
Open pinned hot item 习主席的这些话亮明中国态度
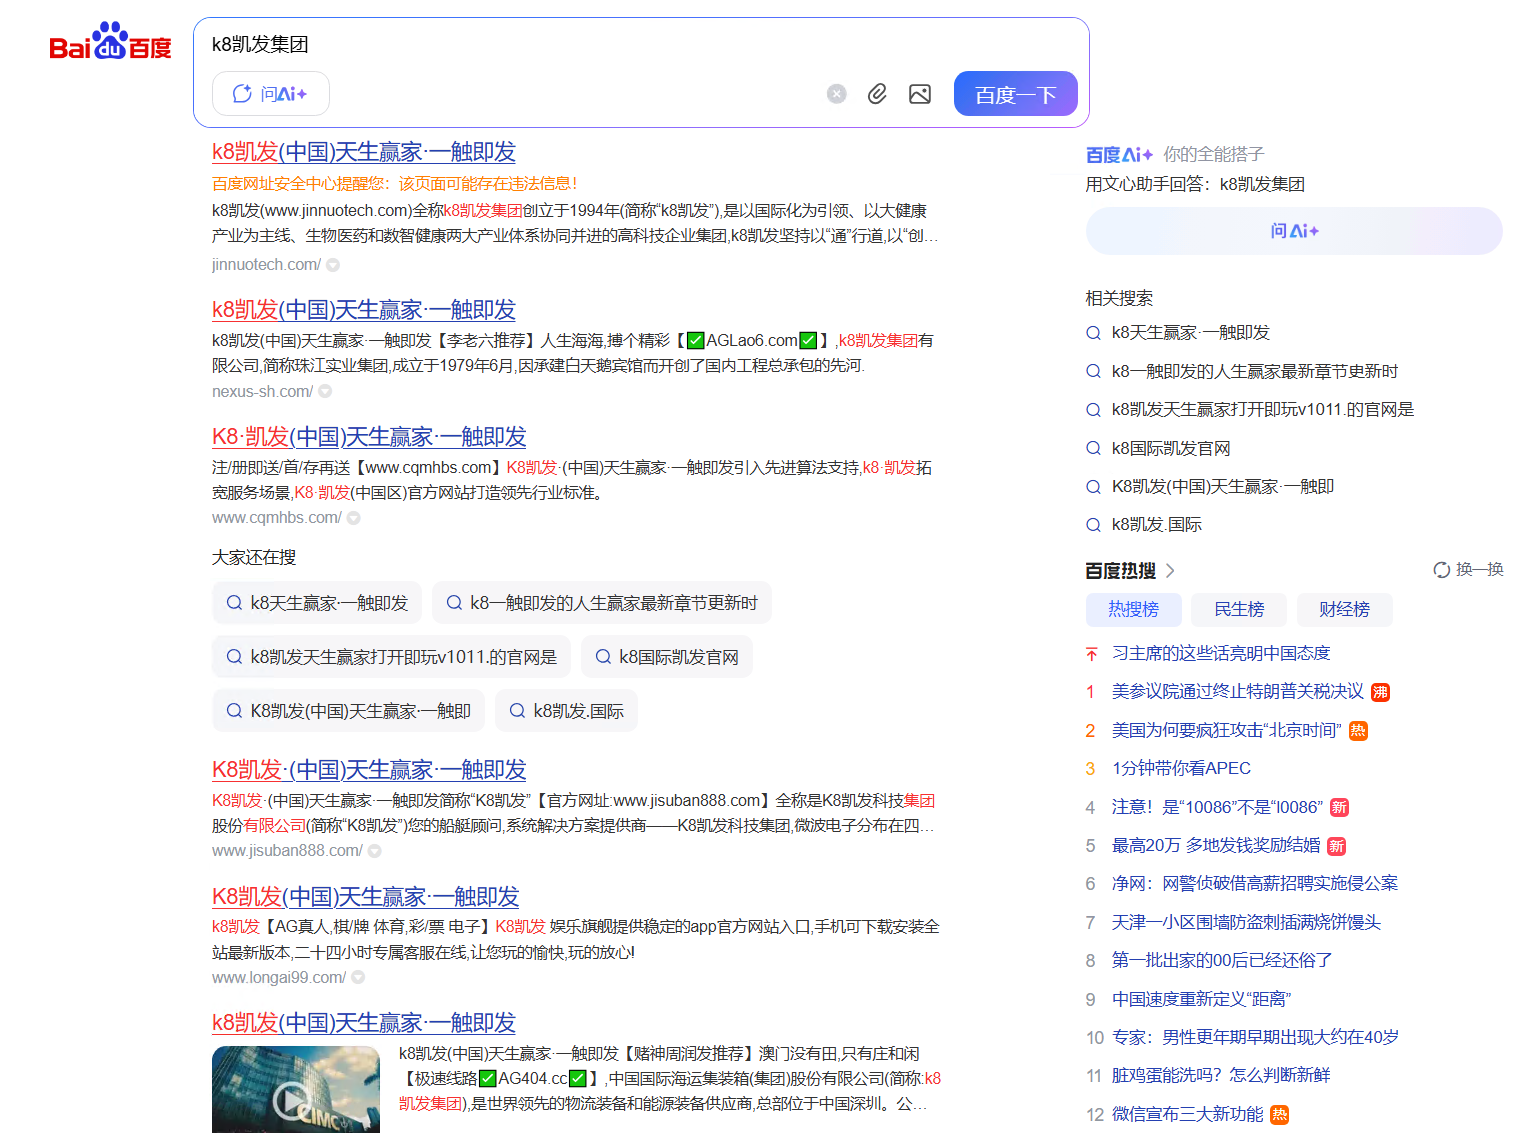pyautogui.click(x=1221, y=654)
